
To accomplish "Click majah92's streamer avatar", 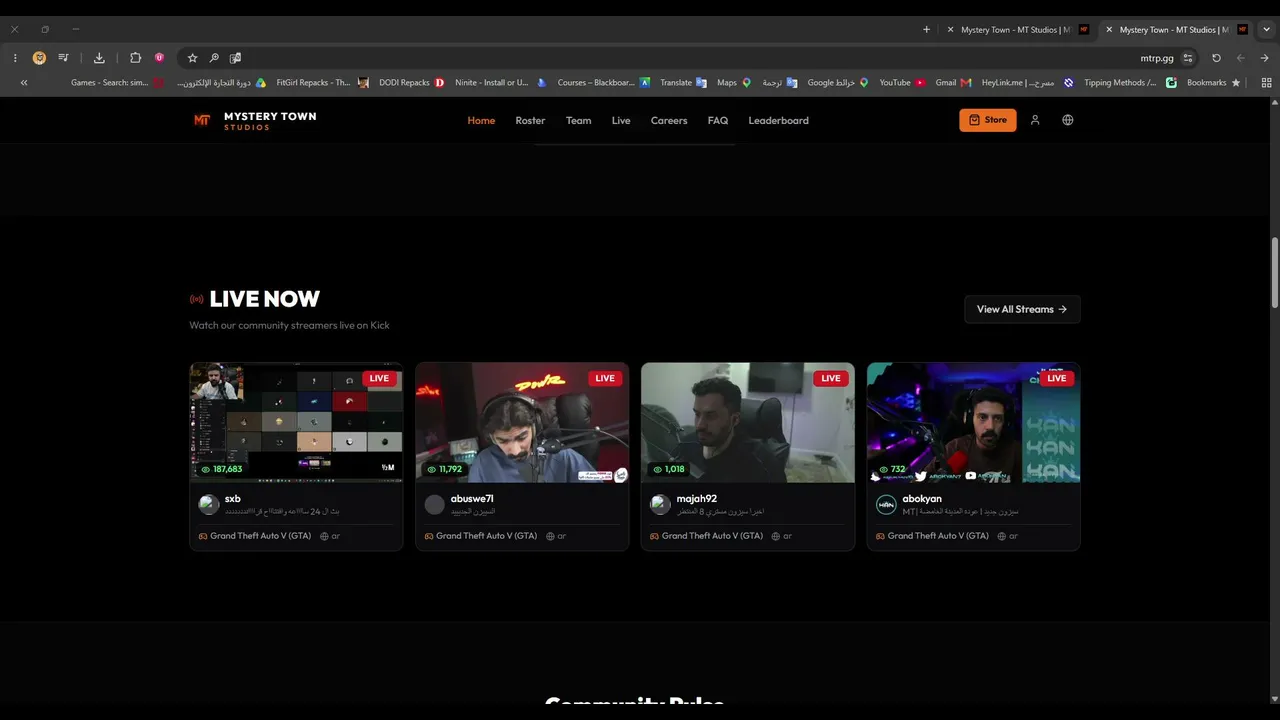I will (x=660, y=504).
